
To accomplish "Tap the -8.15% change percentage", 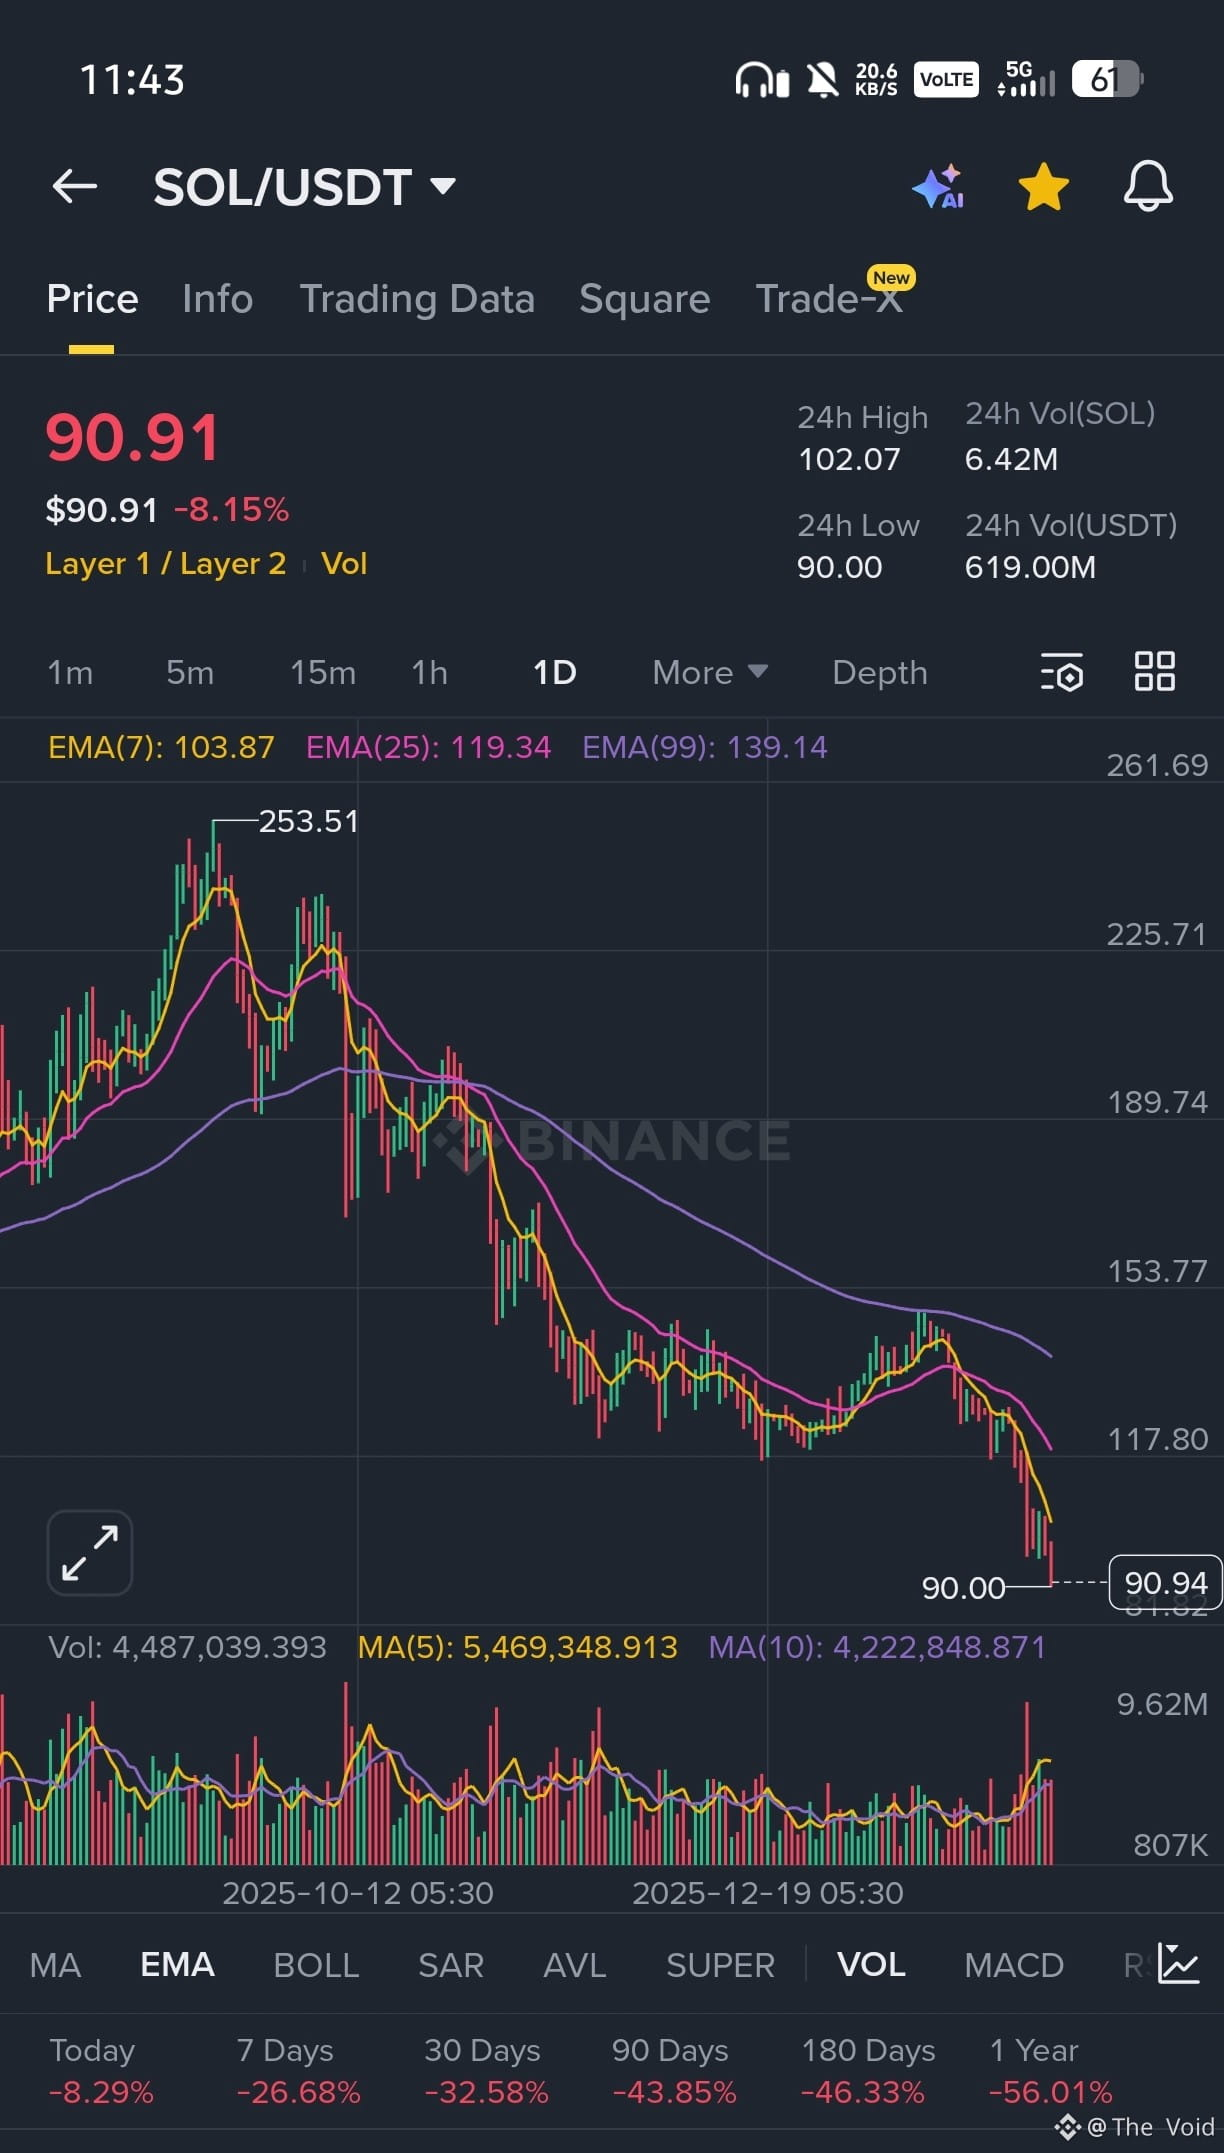I will [x=231, y=510].
